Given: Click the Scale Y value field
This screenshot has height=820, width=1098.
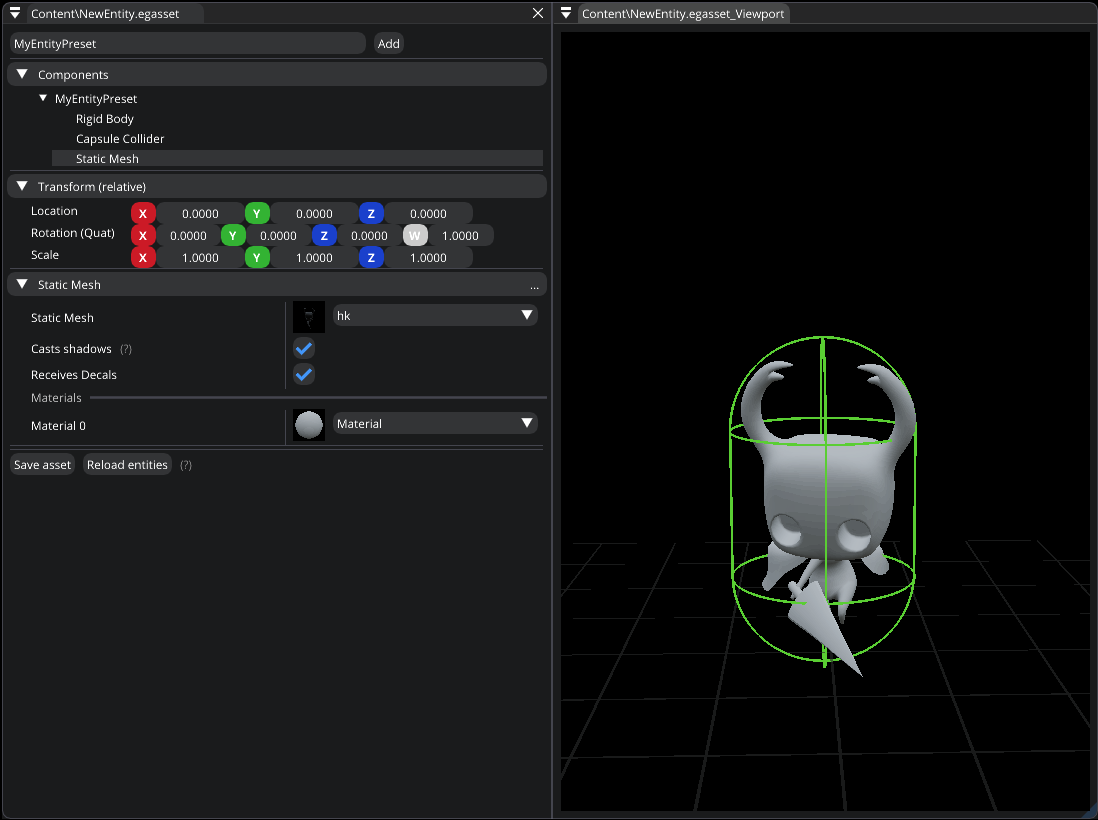Looking at the screenshot, I should [x=314, y=258].
